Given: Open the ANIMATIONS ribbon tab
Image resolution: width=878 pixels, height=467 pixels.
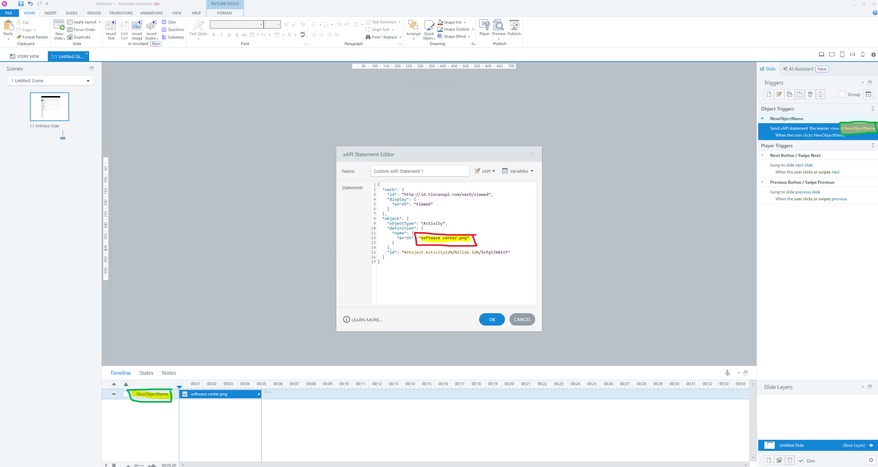Looking at the screenshot, I should [x=151, y=12].
